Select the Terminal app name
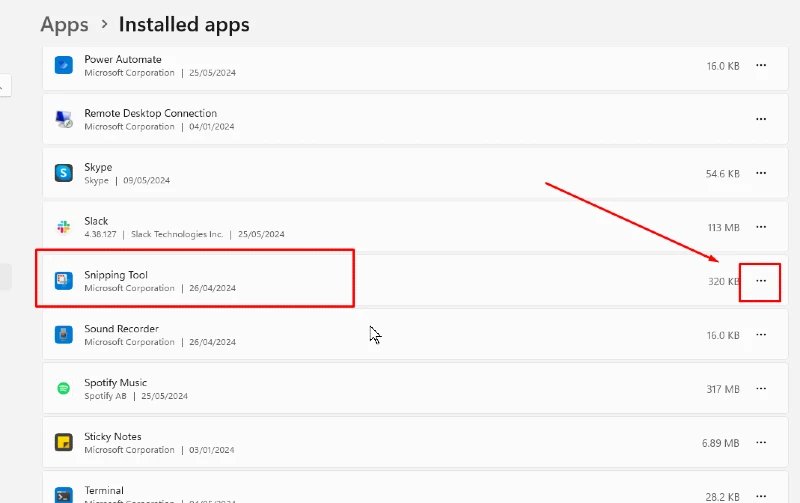The height and width of the screenshot is (503, 800). tap(104, 490)
